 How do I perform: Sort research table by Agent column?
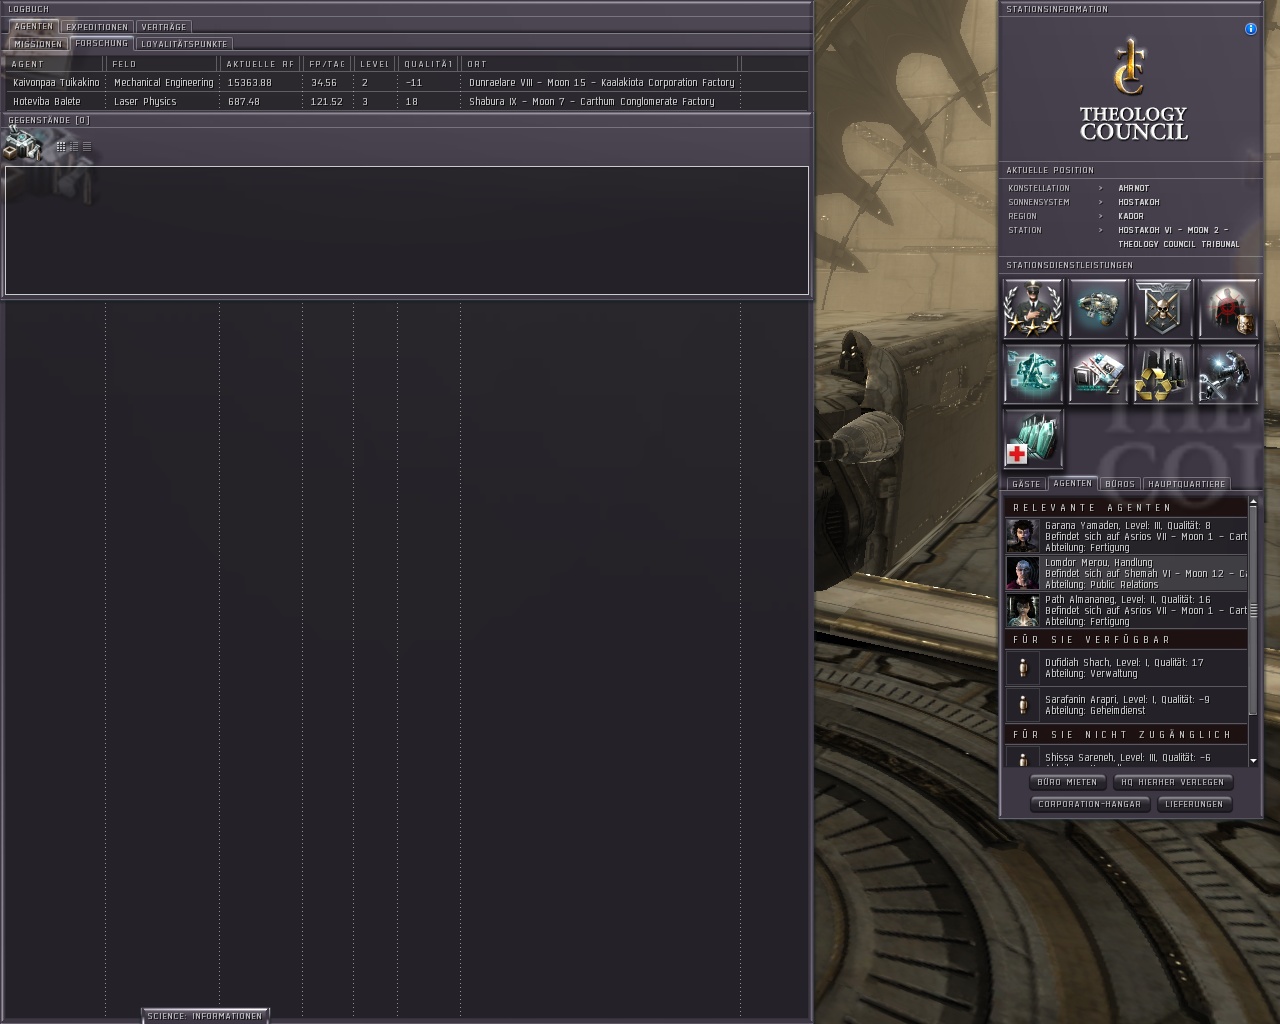tap(55, 64)
